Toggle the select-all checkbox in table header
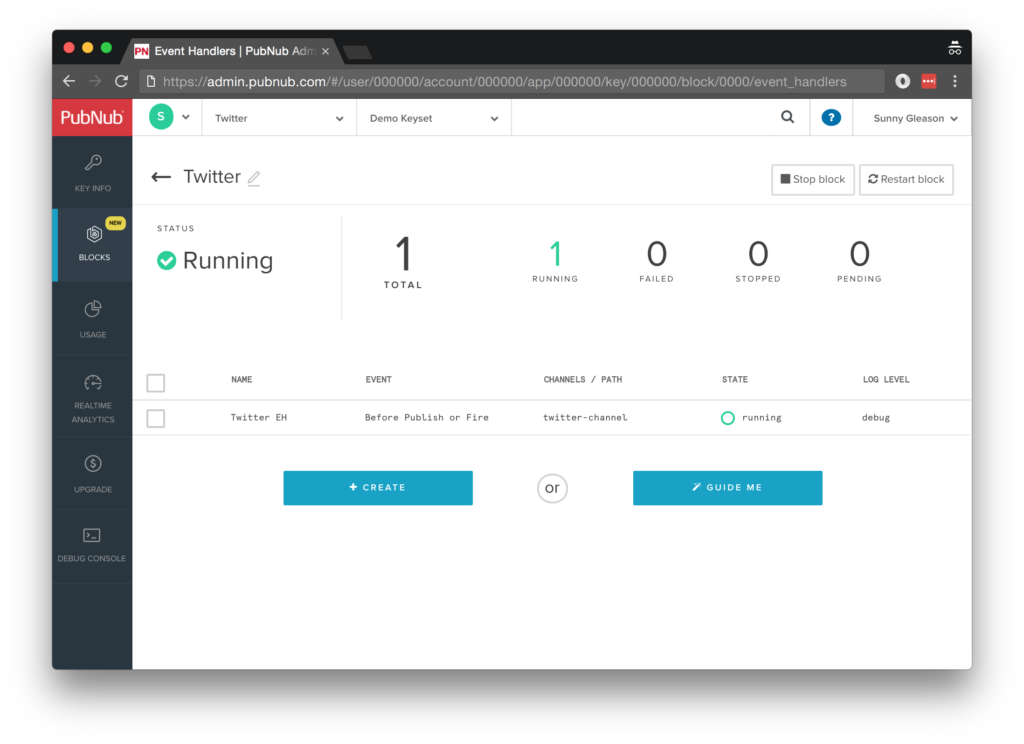 pyautogui.click(x=156, y=382)
